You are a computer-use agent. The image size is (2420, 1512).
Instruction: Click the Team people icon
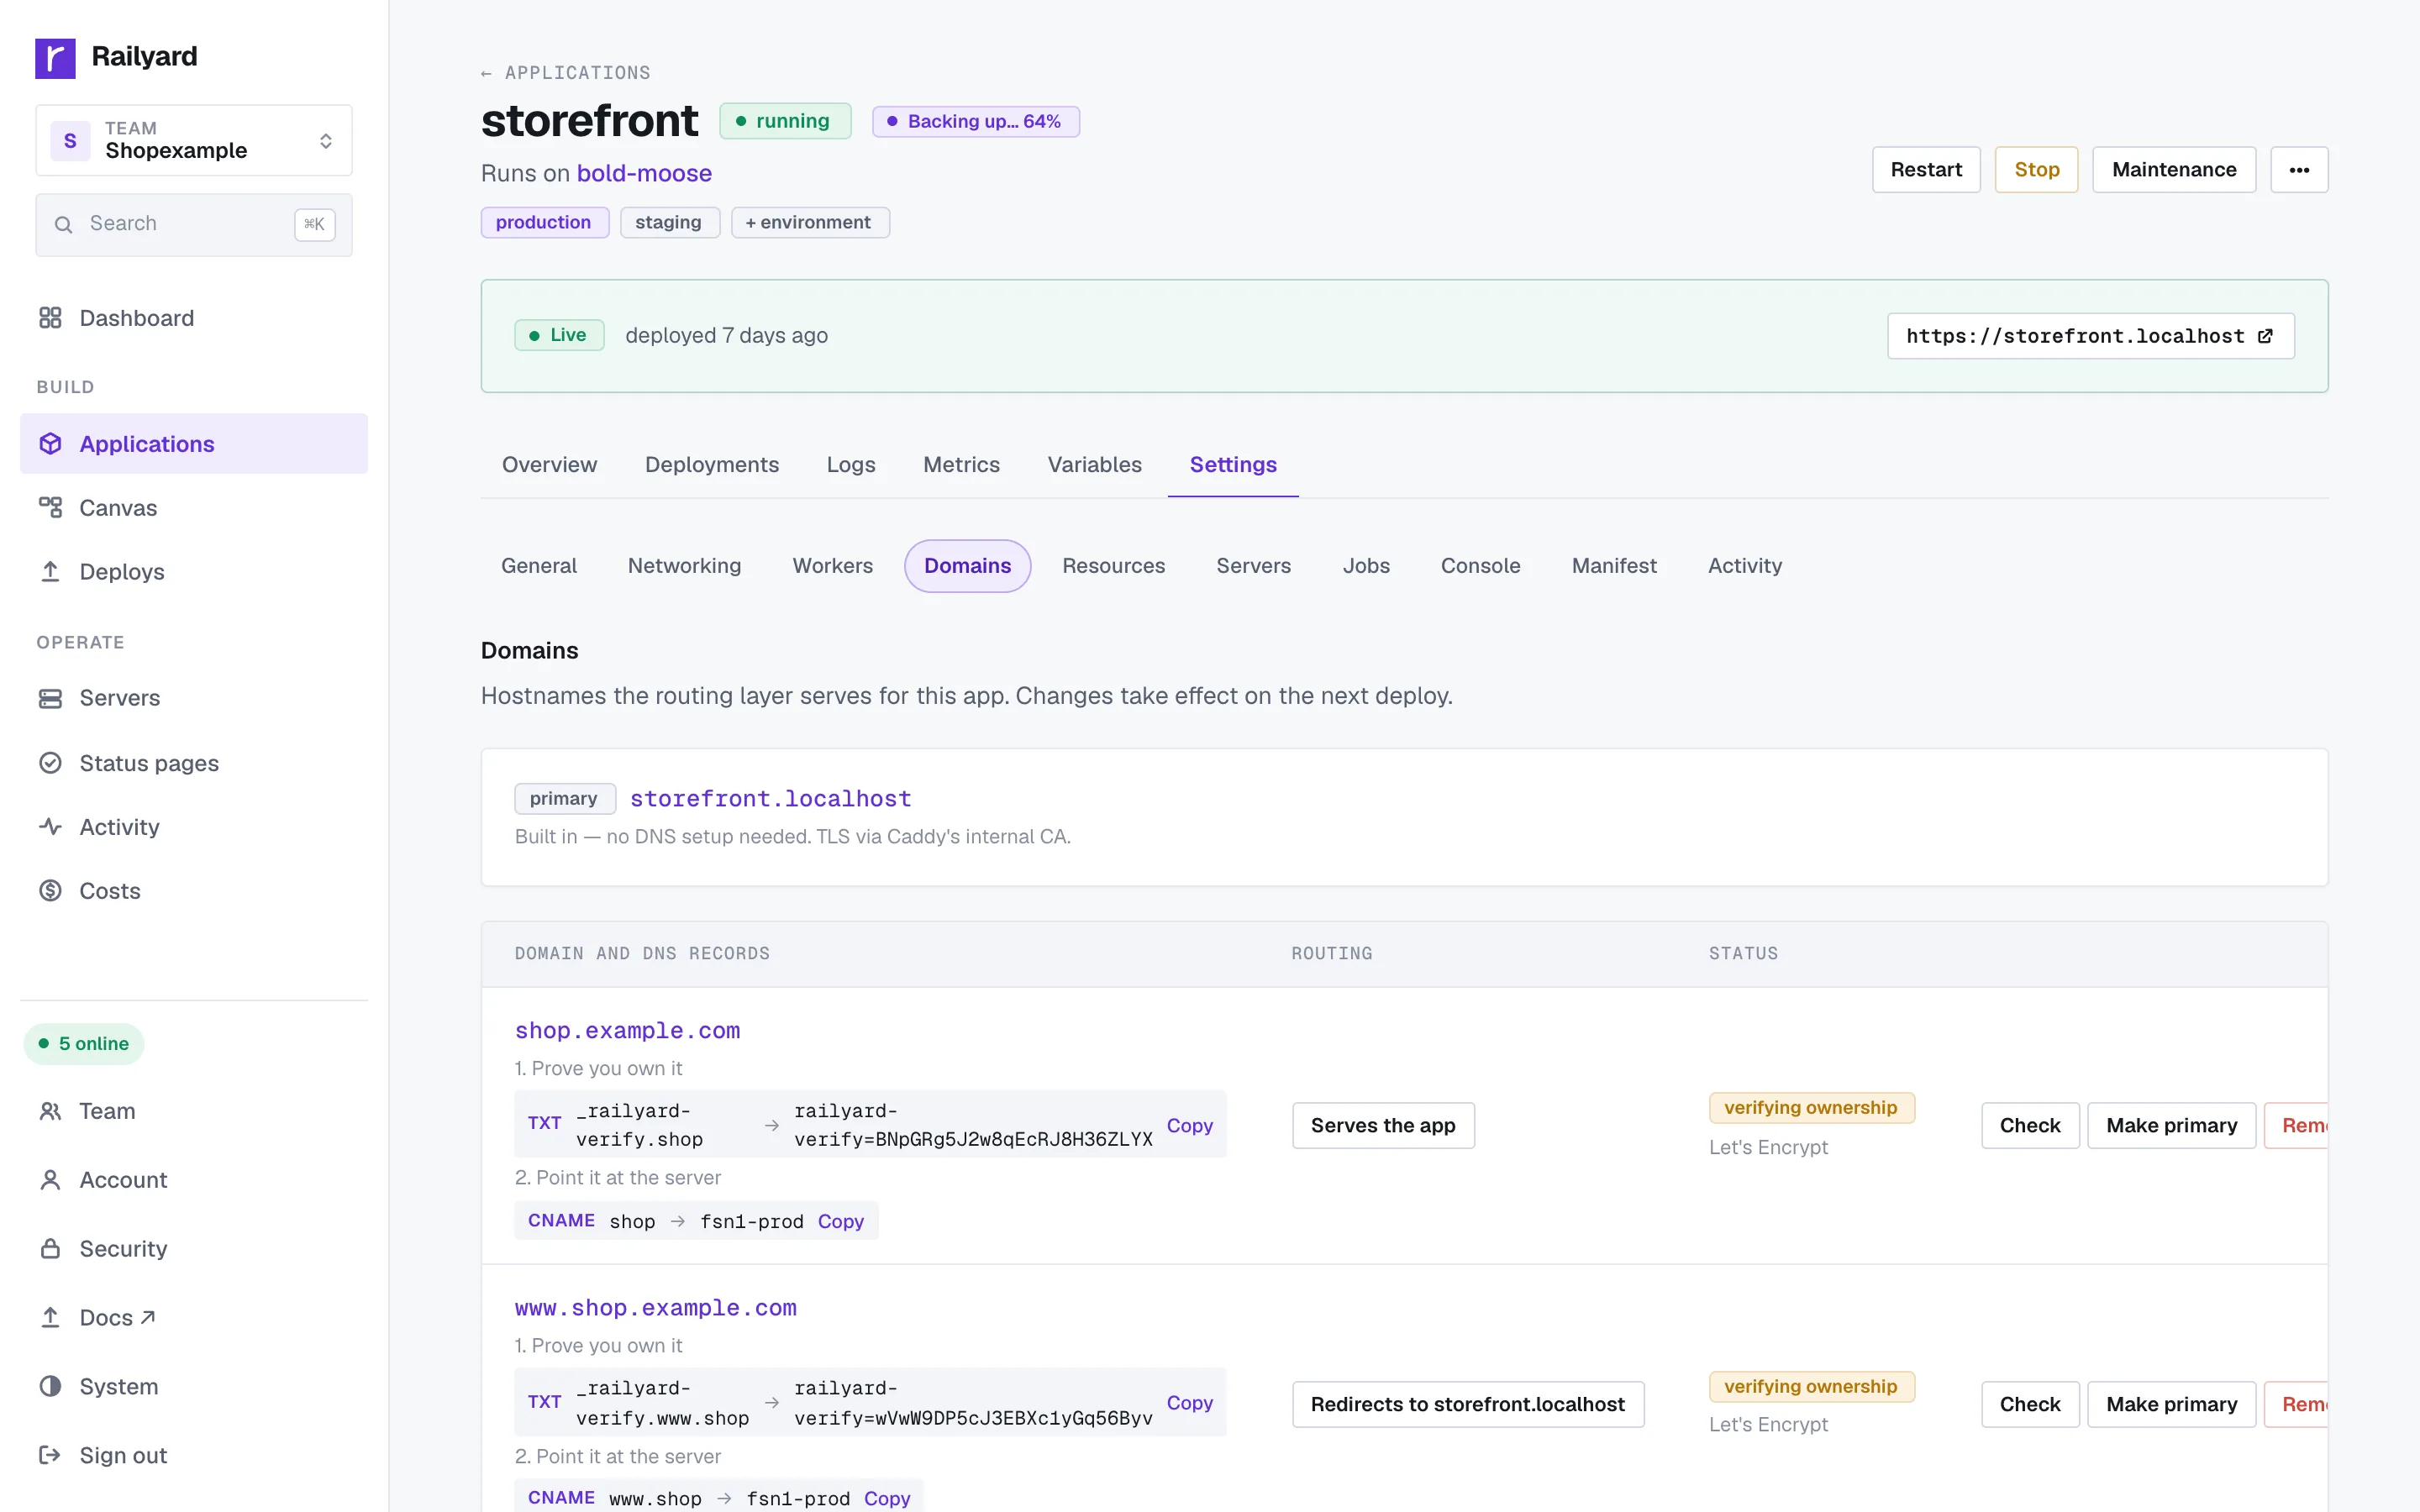(50, 1111)
